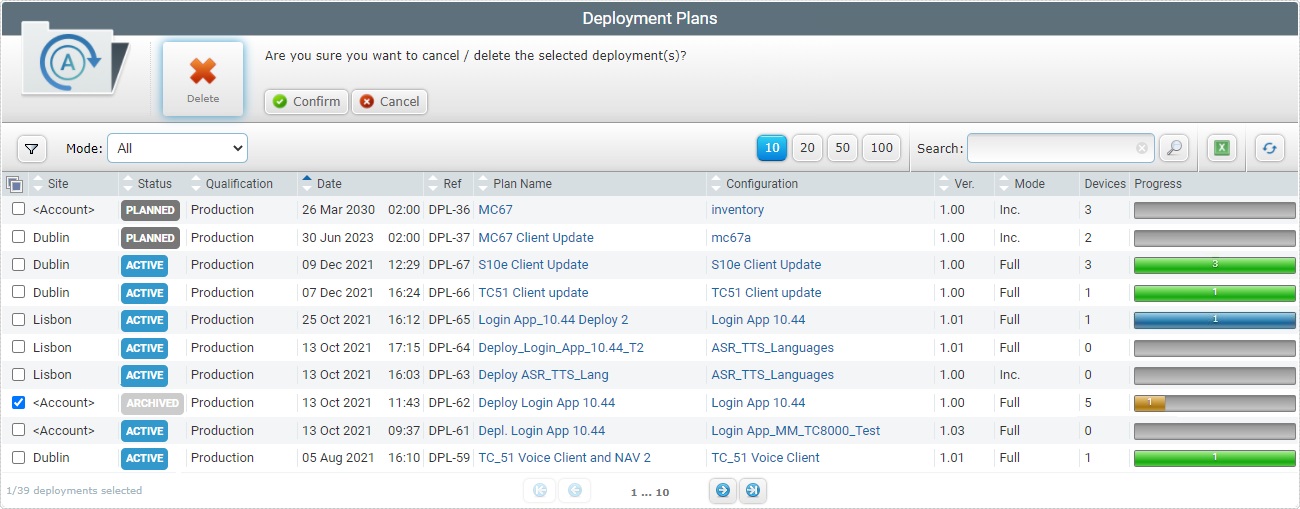Check the DPL-61 row checkbox
The height and width of the screenshot is (509, 1300).
pyautogui.click(x=18, y=430)
